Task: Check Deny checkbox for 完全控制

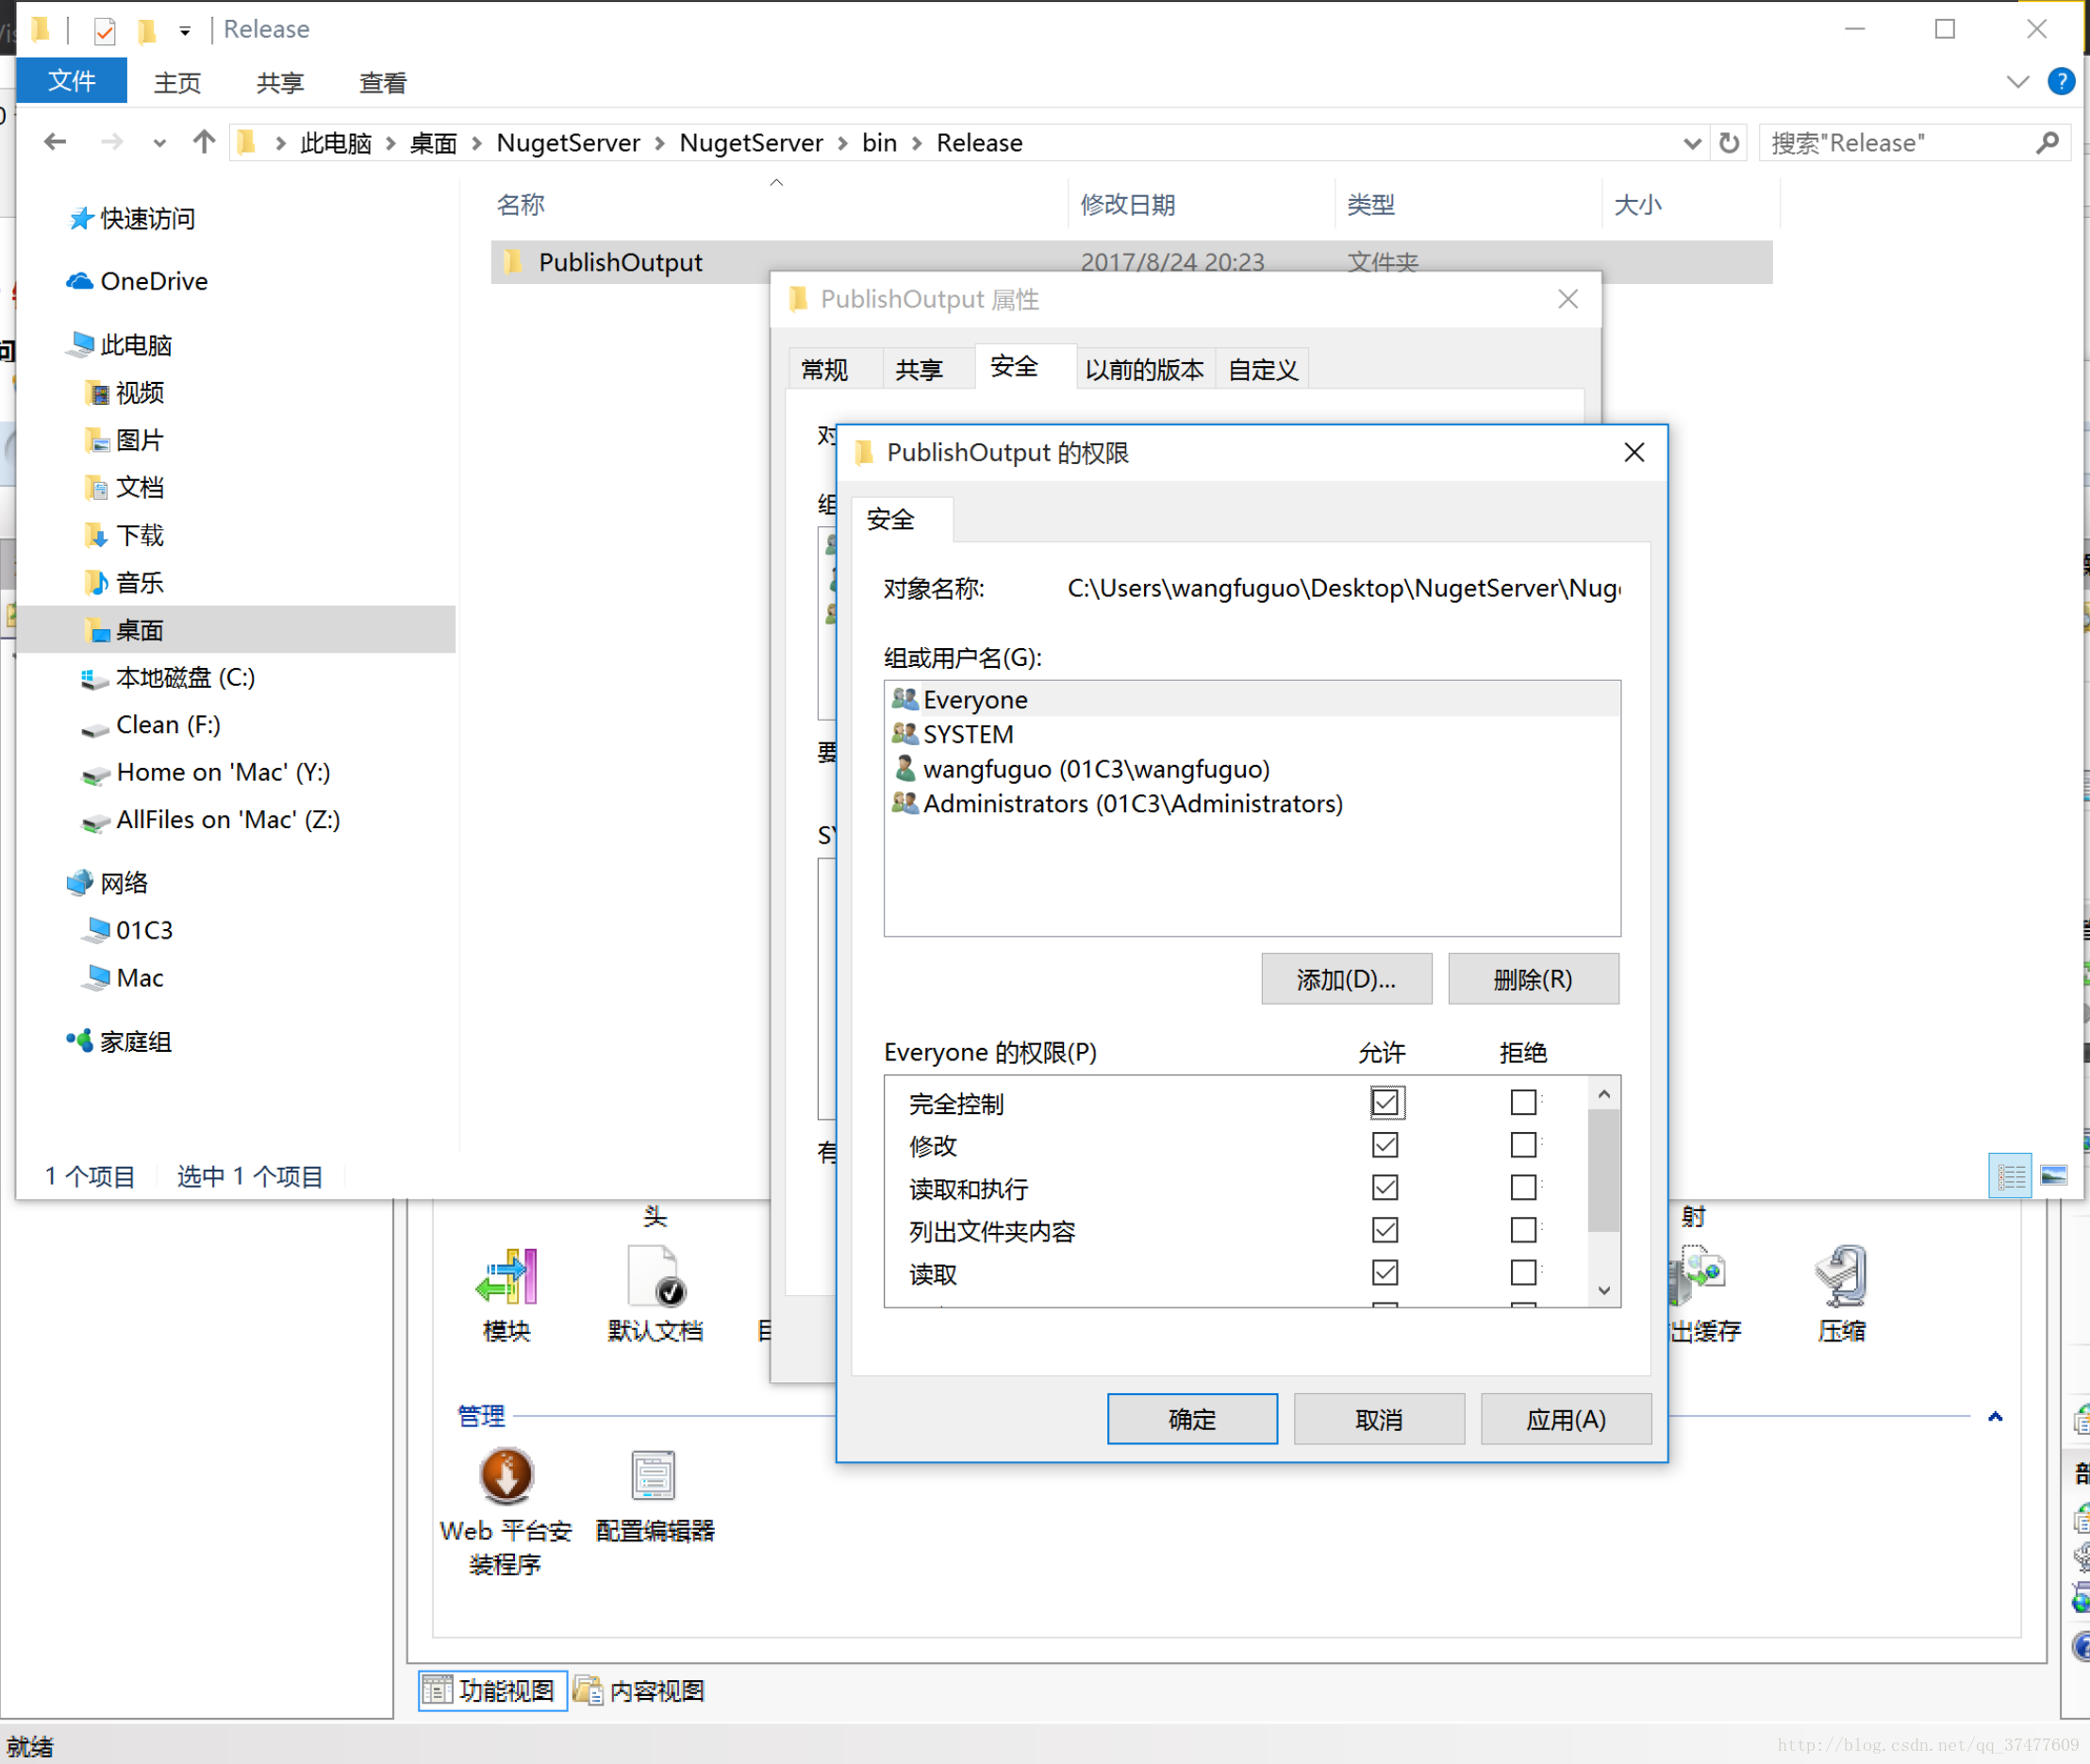Action: pyautogui.click(x=1523, y=1103)
